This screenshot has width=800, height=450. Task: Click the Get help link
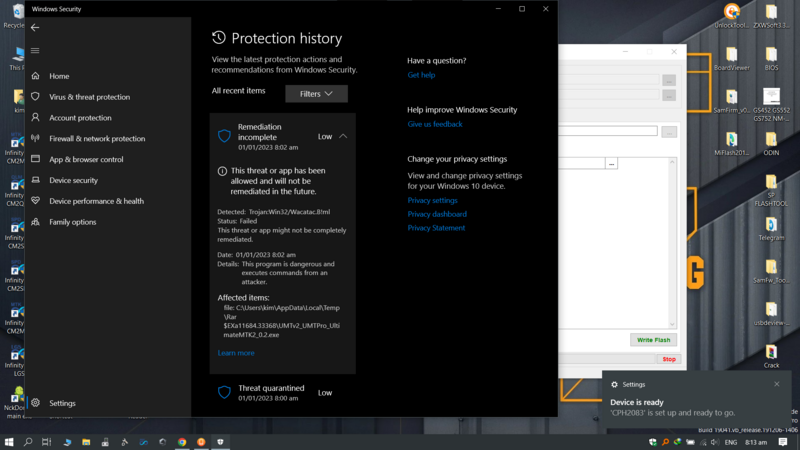[x=421, y=75]
